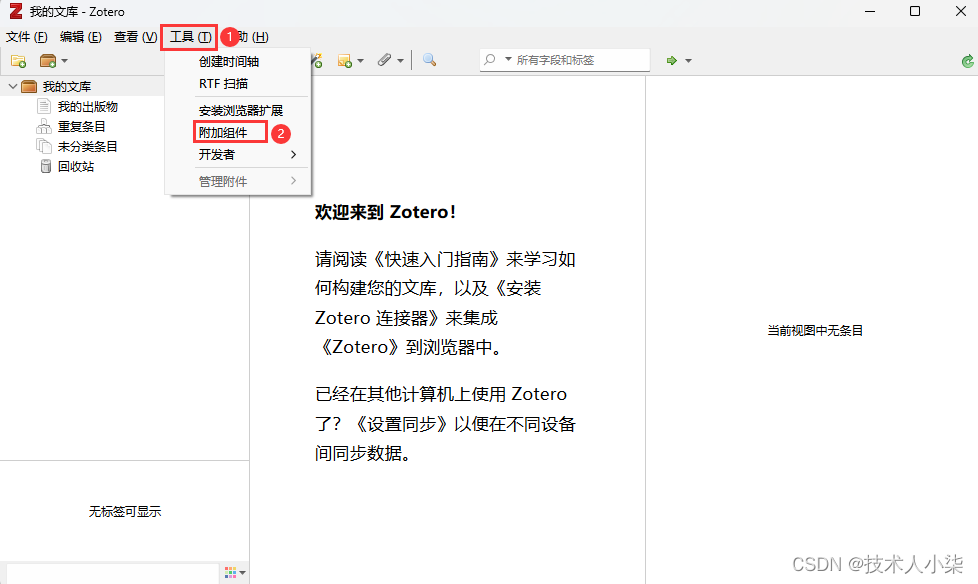Image resolution: width=978 pixels, height=584 pixels.
Task: Click the Add Attachment paperclip icon
Action: [x=384, y=60]
